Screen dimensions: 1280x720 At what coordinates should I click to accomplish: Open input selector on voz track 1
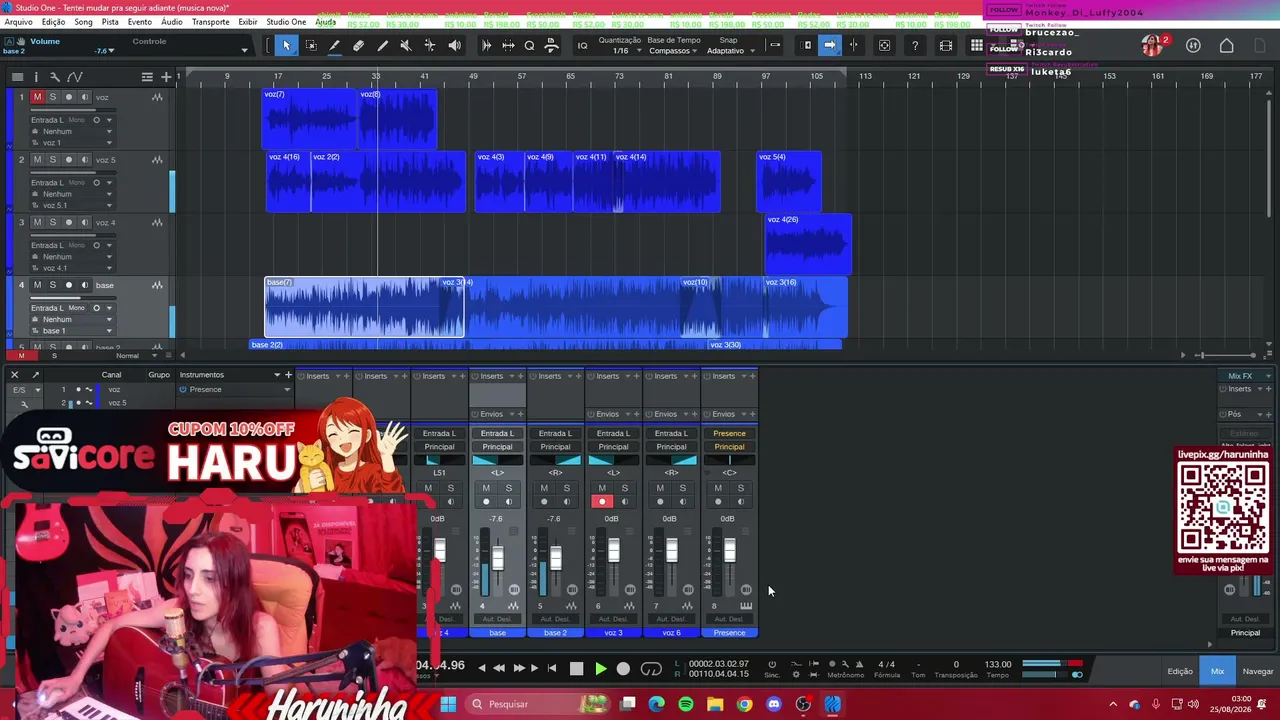[x=74, y=120]
